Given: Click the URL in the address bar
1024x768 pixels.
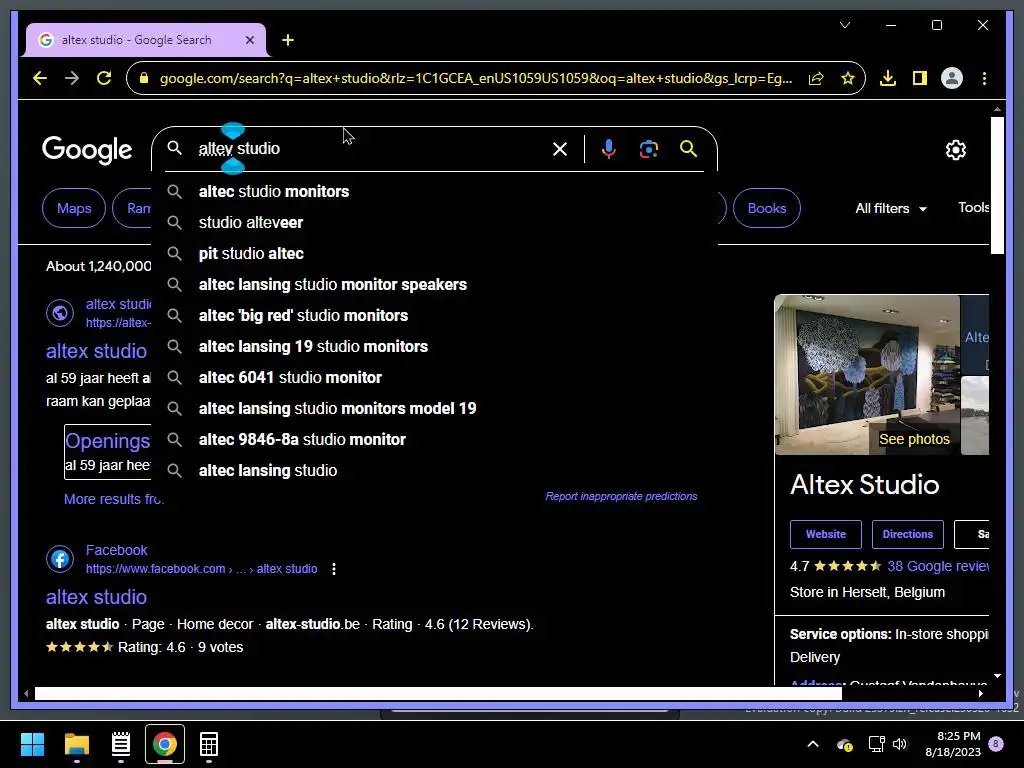Looking at the screenshot, I should [475, 78].
